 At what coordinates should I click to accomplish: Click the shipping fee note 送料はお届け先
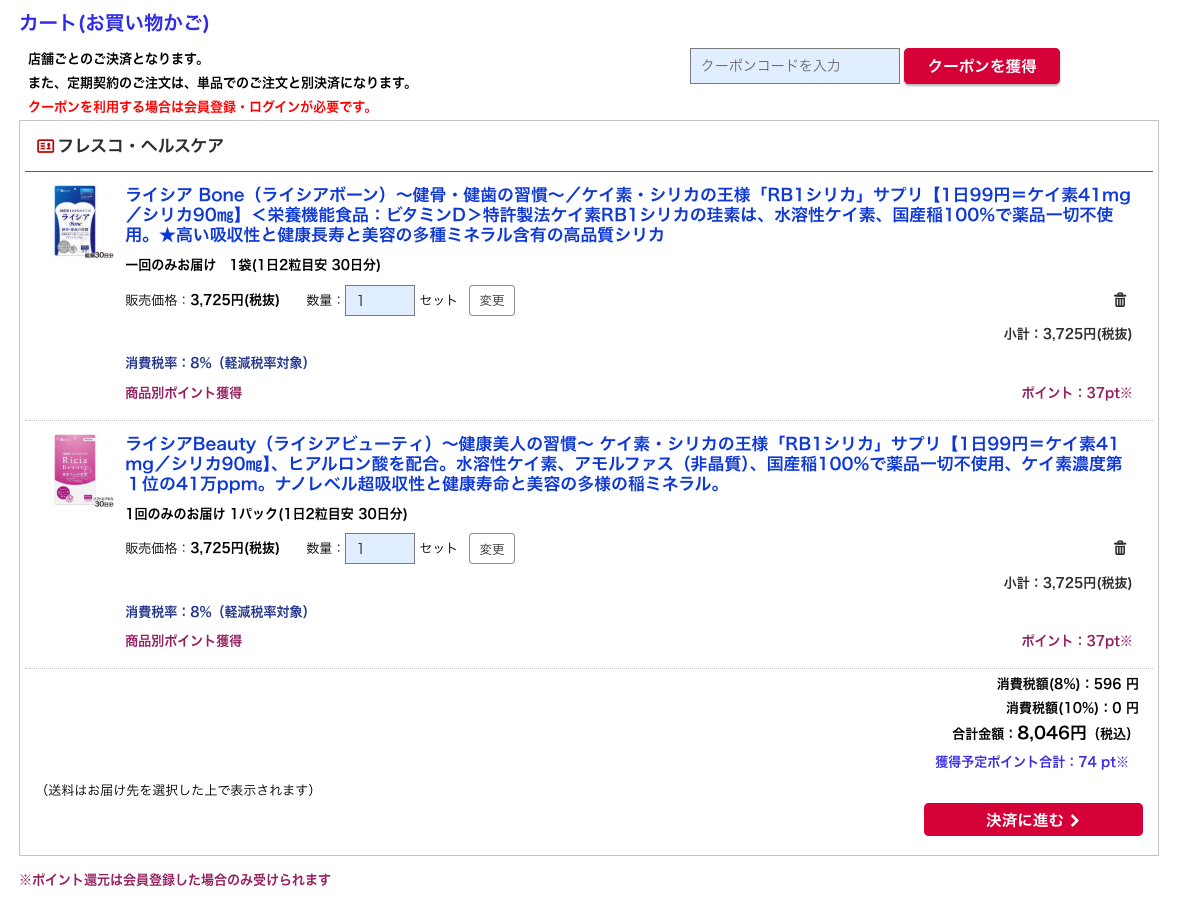[178, 790]
